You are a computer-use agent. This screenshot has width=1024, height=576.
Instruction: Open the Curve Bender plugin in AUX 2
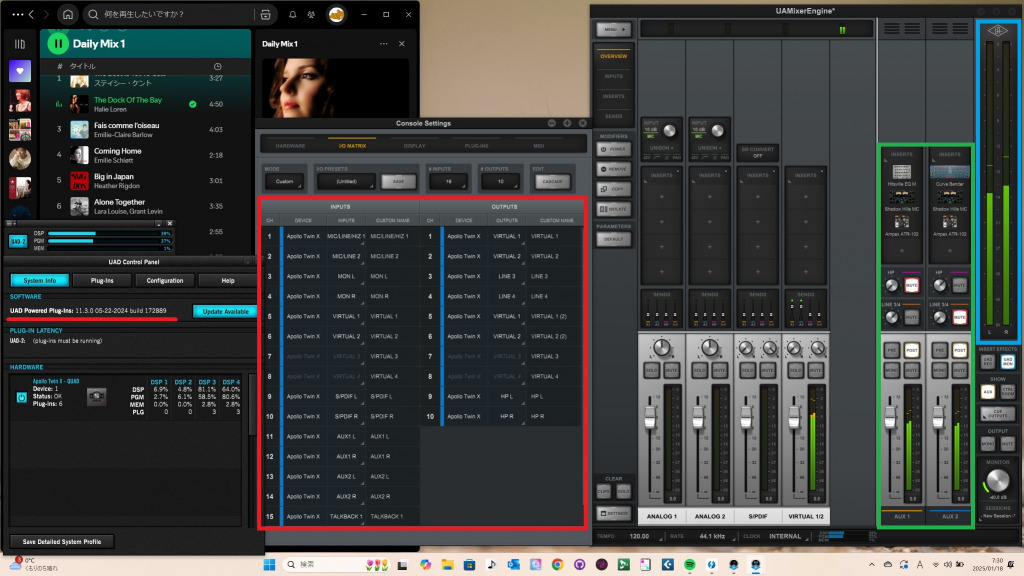pos(950,172)
